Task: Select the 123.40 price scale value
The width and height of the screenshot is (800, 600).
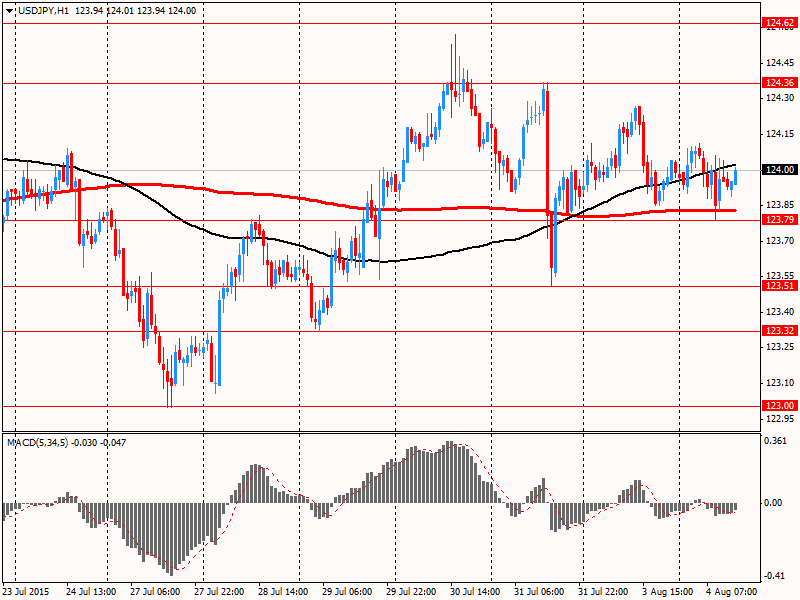Action: pyautogui.click(x=780, y=312)
